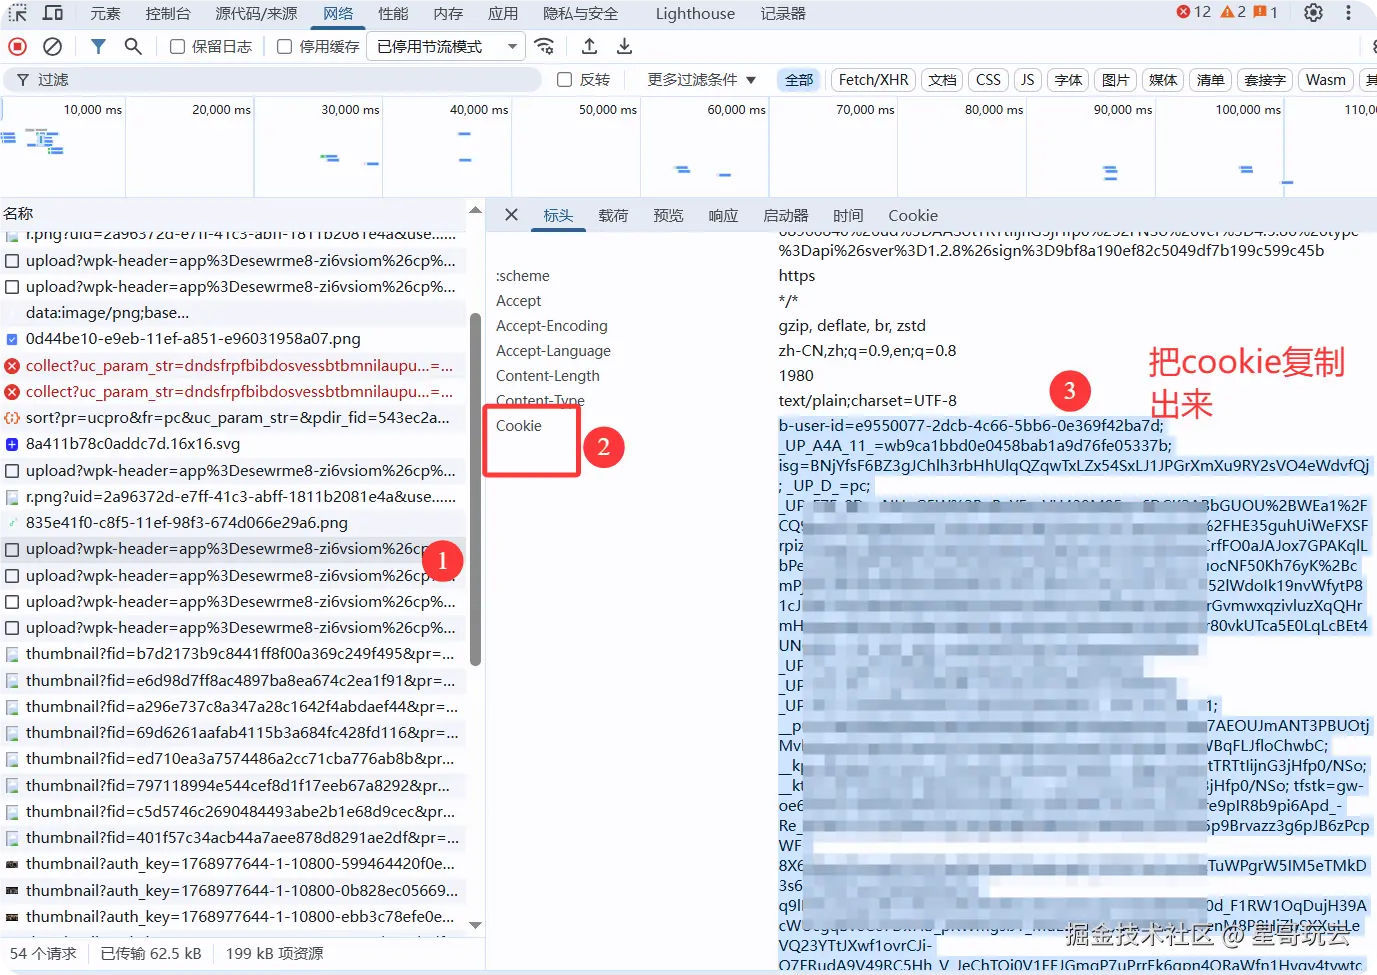Select the data:image/png;base request

232,313
